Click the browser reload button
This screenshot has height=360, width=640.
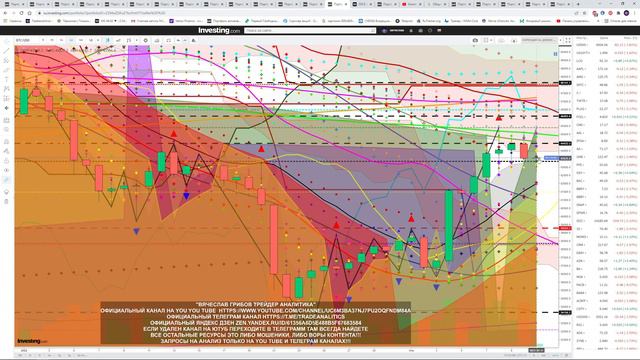[21, 13]
